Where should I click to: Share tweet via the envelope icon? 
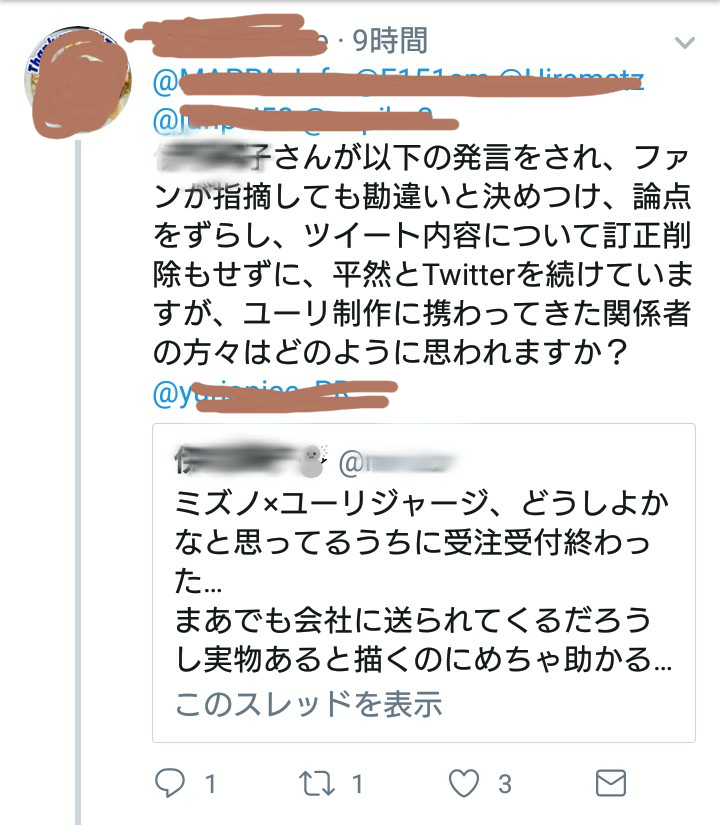(611, 782)
